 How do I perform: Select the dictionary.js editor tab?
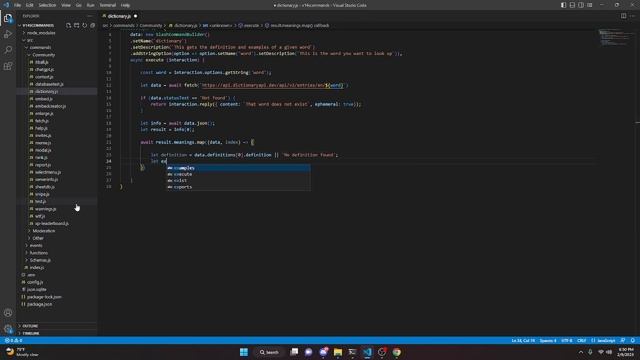click(119, 16)
